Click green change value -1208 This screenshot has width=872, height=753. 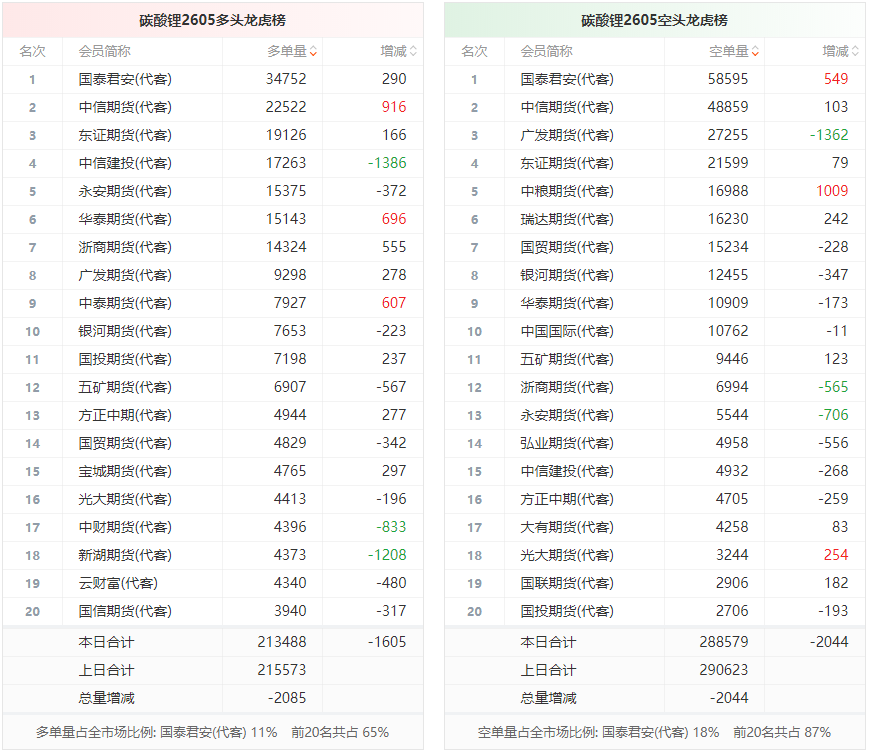(x=387, y=555)
